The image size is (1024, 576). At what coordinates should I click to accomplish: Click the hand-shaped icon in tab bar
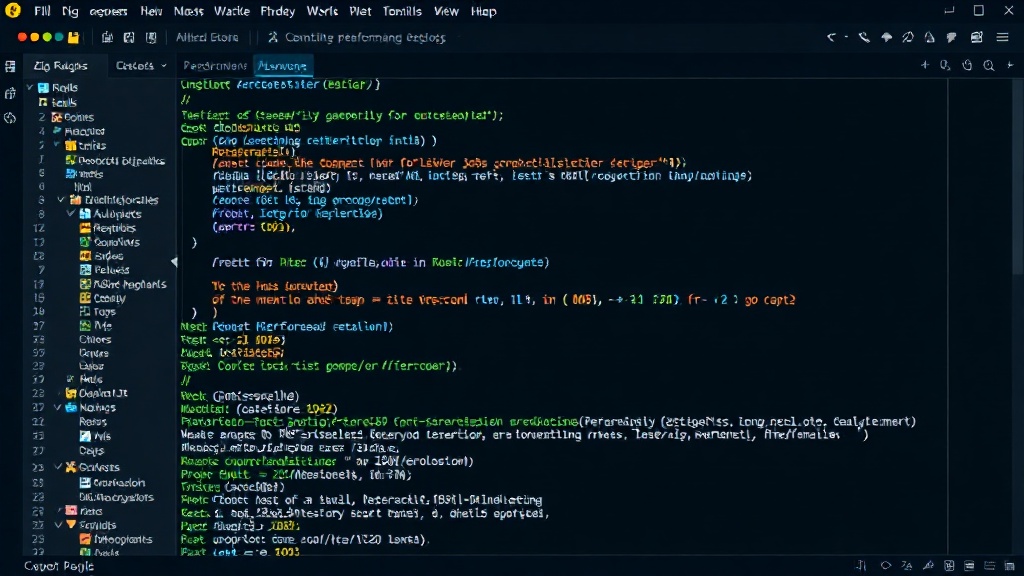click(x=967, y=65)
